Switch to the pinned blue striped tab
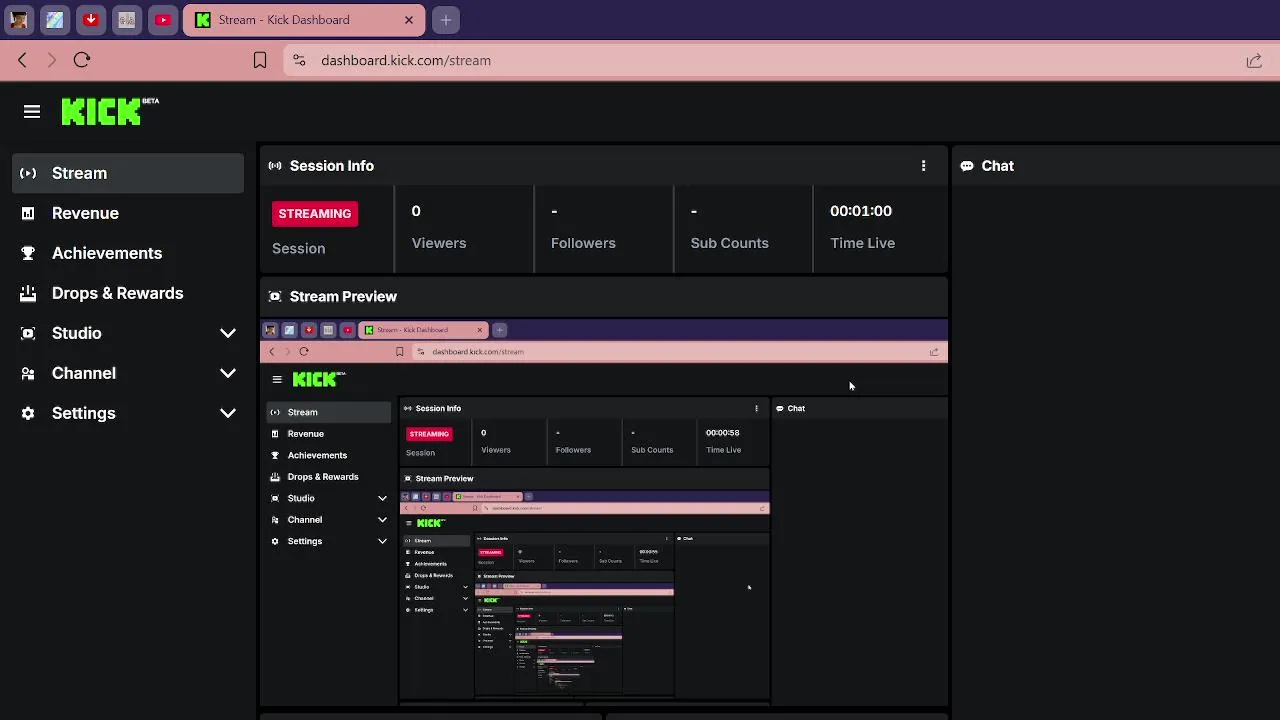 tap(55, 20)
